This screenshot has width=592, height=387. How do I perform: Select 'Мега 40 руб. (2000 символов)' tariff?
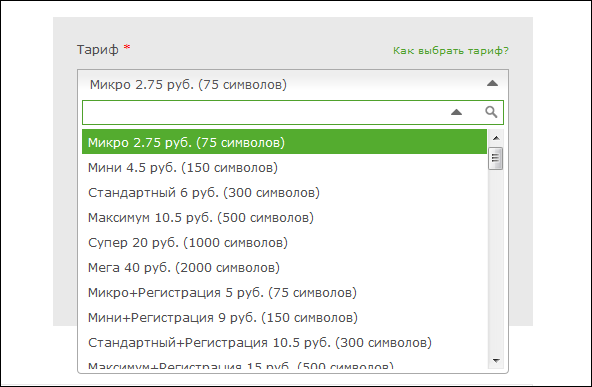(x=284, y=267)
